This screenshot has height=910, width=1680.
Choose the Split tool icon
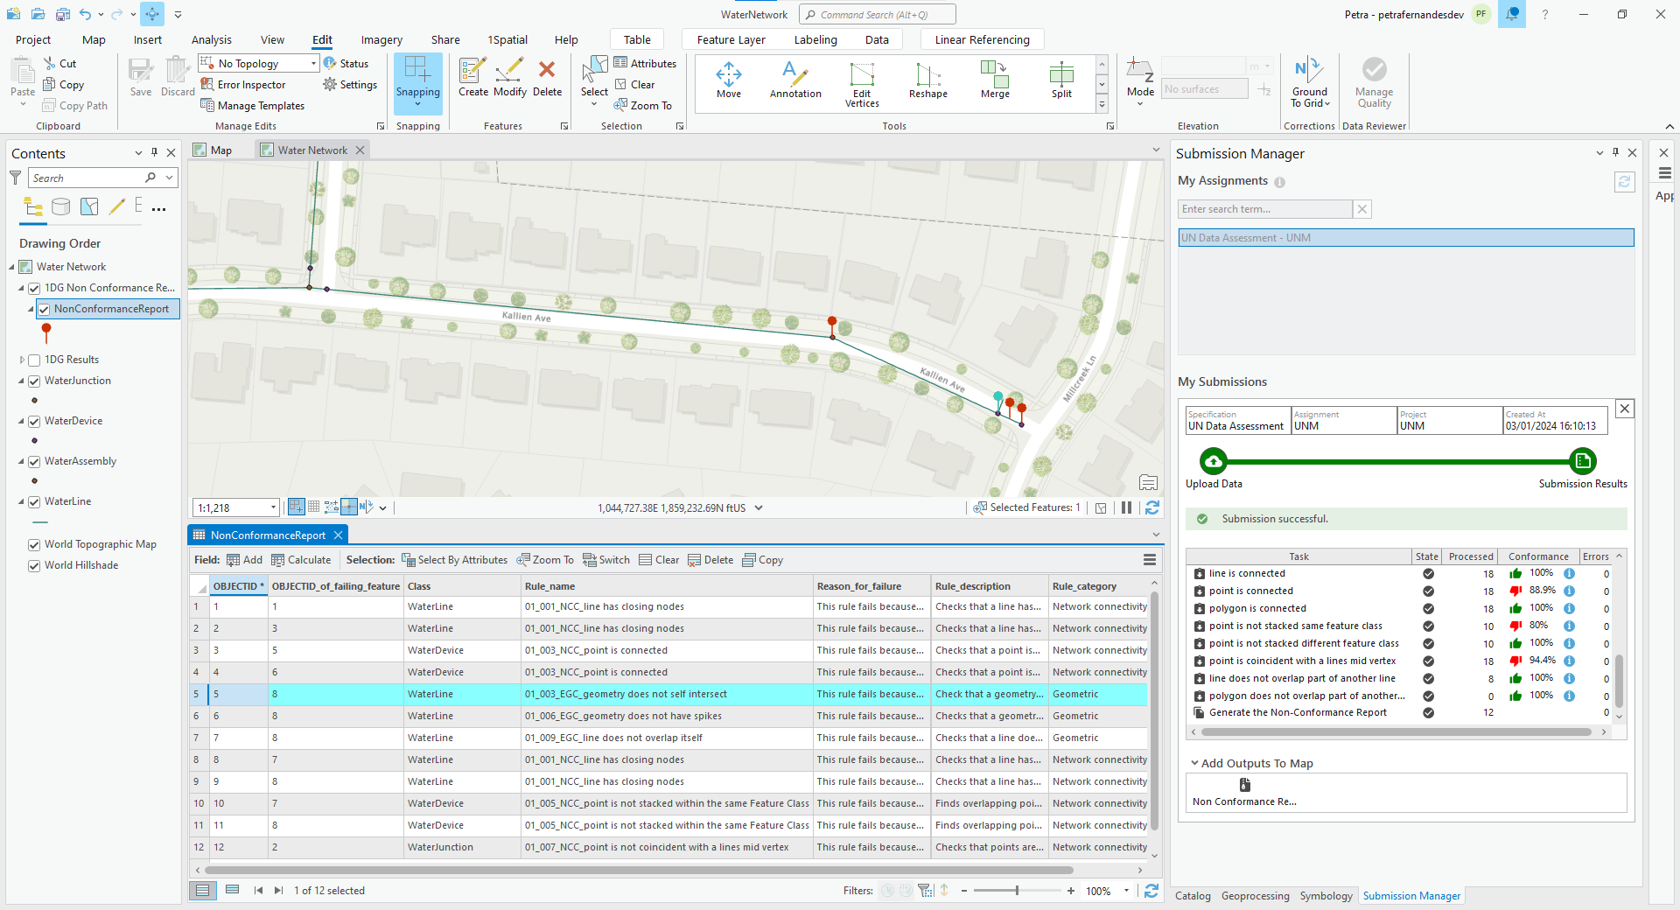(1061, 80)
